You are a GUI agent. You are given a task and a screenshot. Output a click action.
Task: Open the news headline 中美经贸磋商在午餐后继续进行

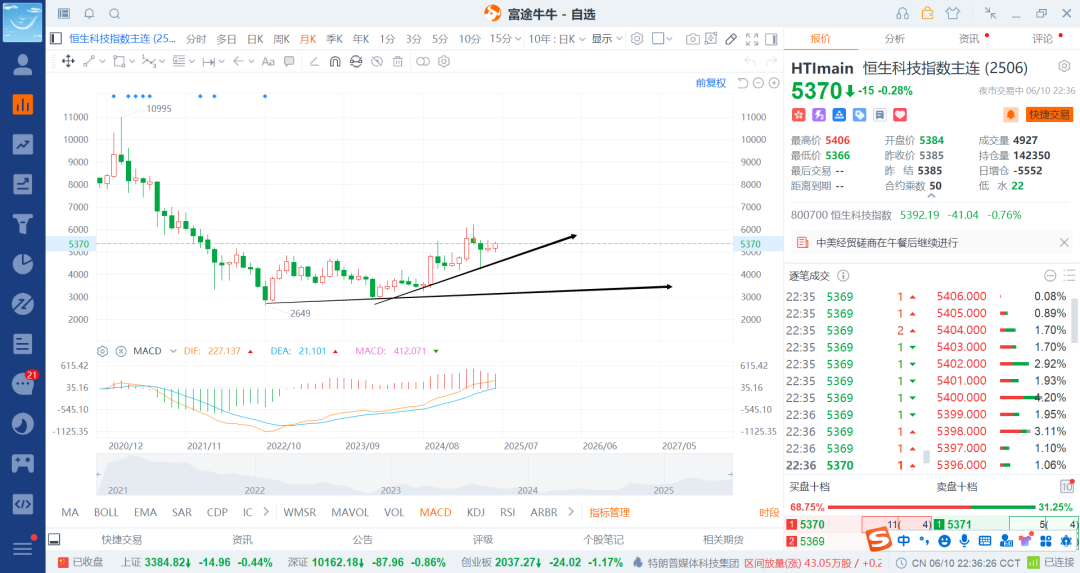tap(886, 242)
